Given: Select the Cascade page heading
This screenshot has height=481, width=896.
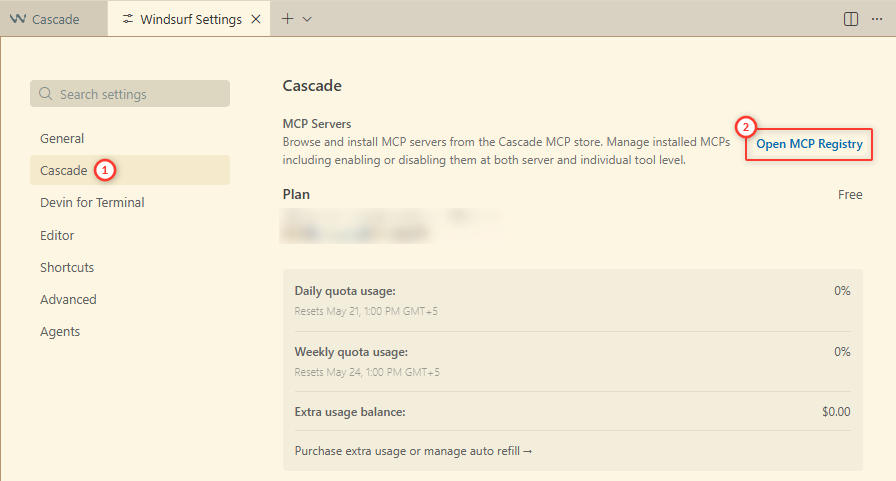Looking at the screenshot, I should [312, 86].
